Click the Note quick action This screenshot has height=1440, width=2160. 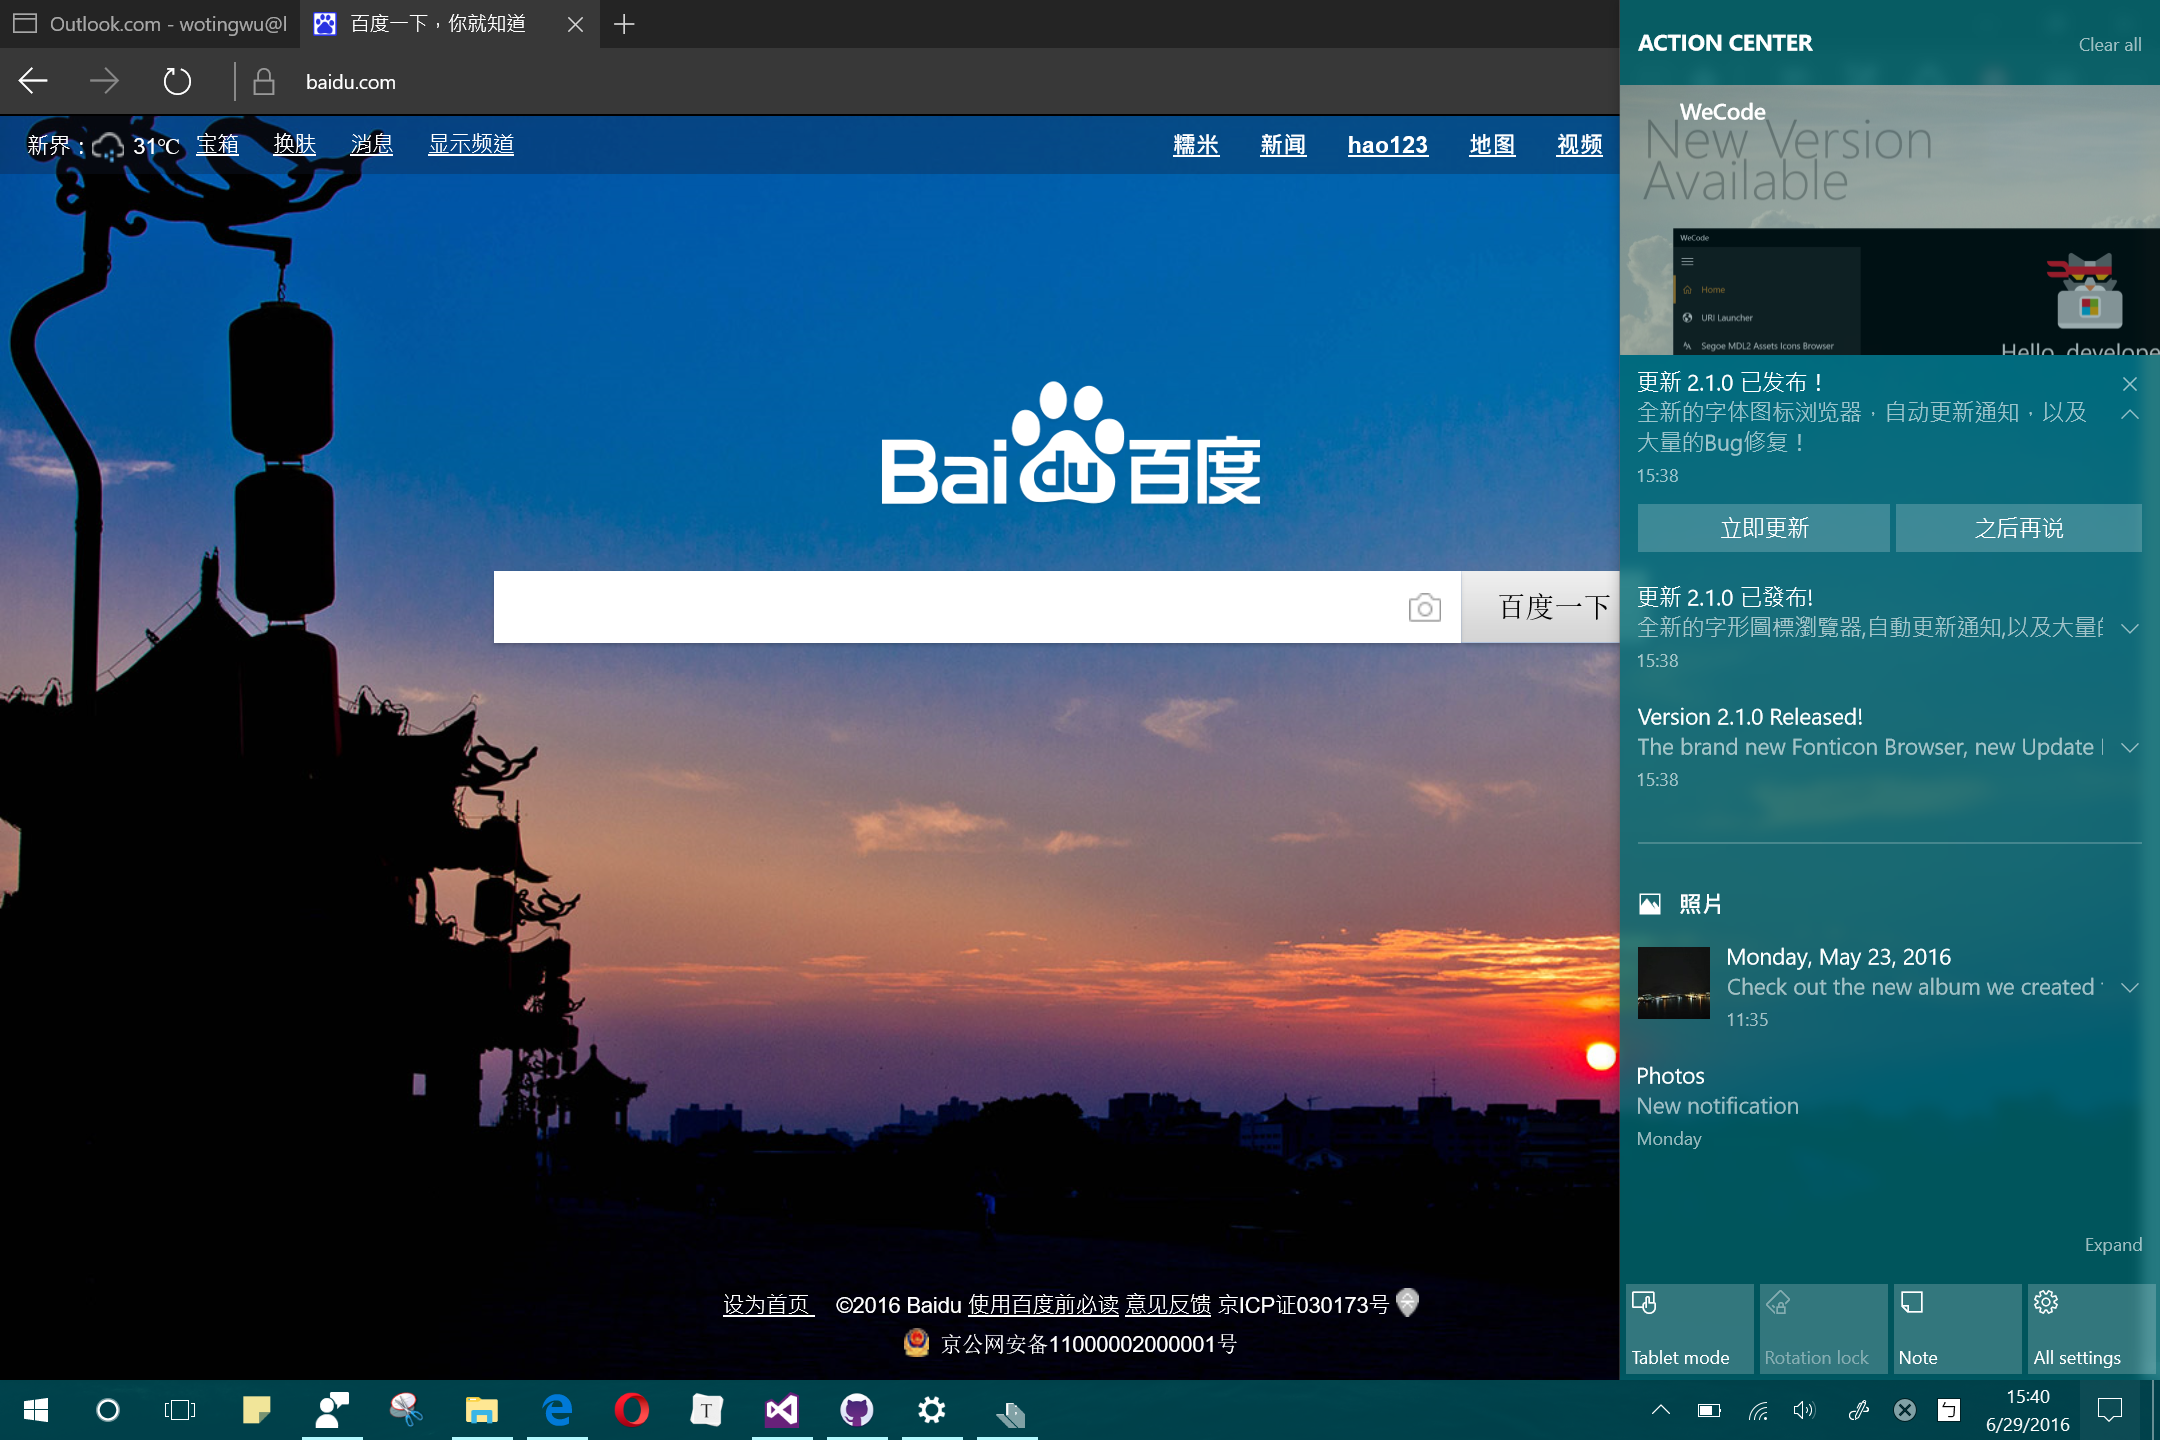(1958, 1329)
